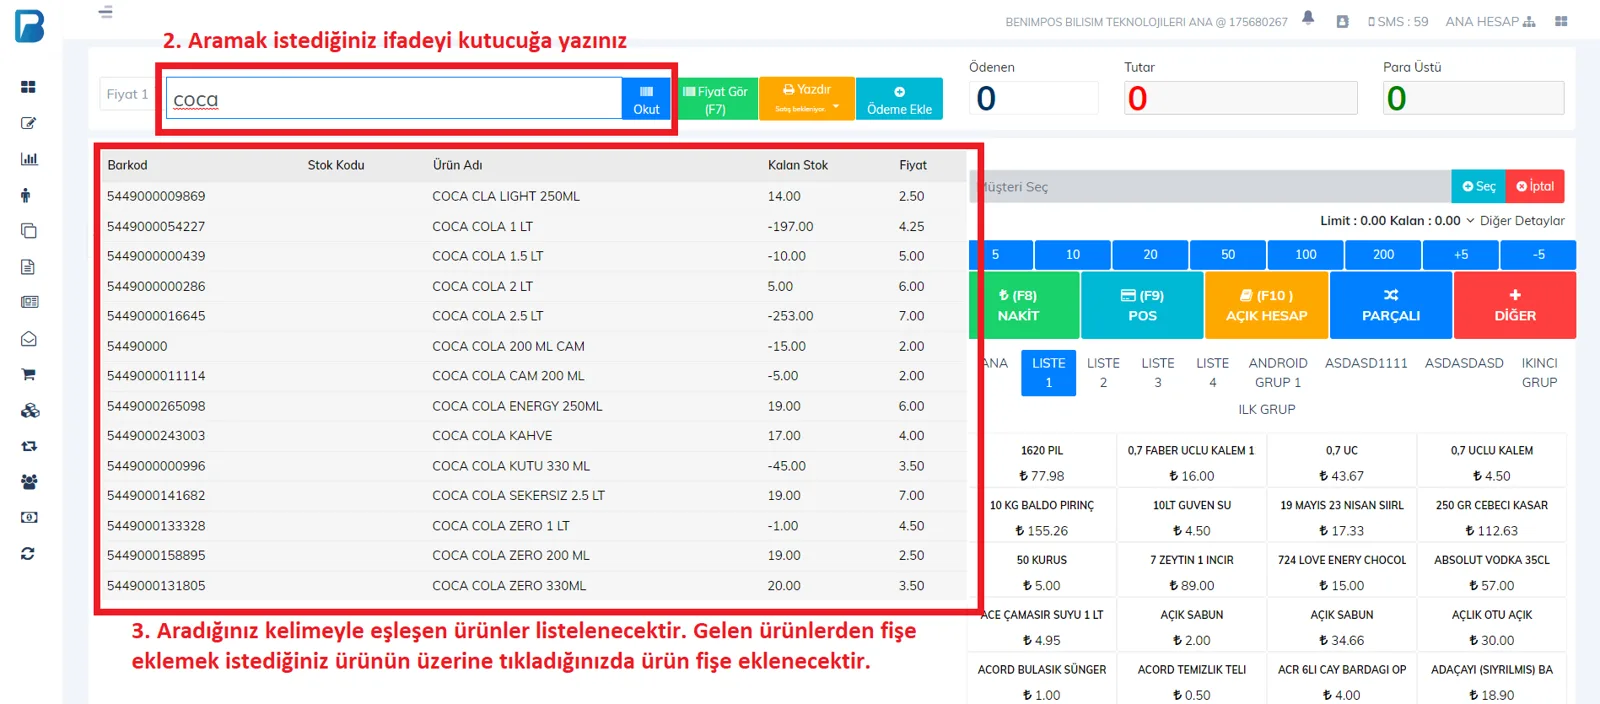1600x704 pixels.
Task: Open the retweet/exchange sidebar icon
Action: click(29, 446)
